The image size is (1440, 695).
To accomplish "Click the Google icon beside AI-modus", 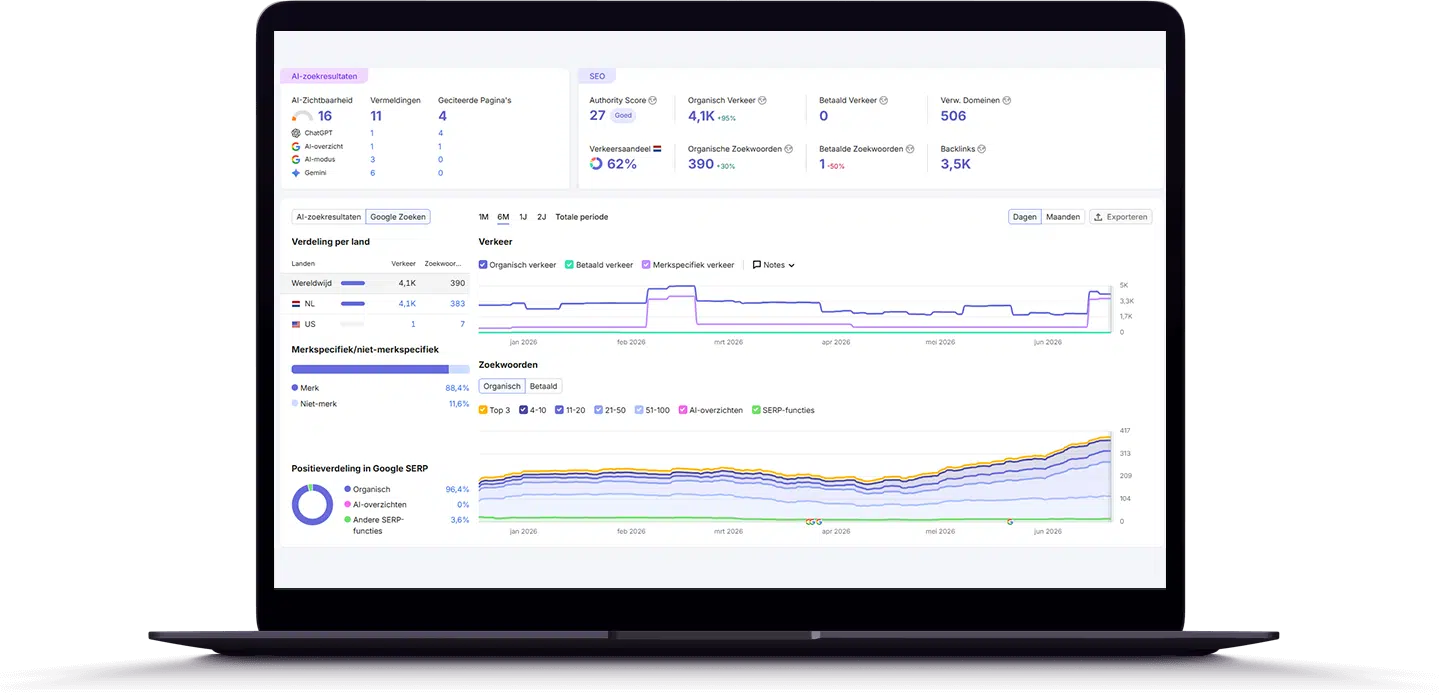I will pyautogui.click(x=296, y=159).
